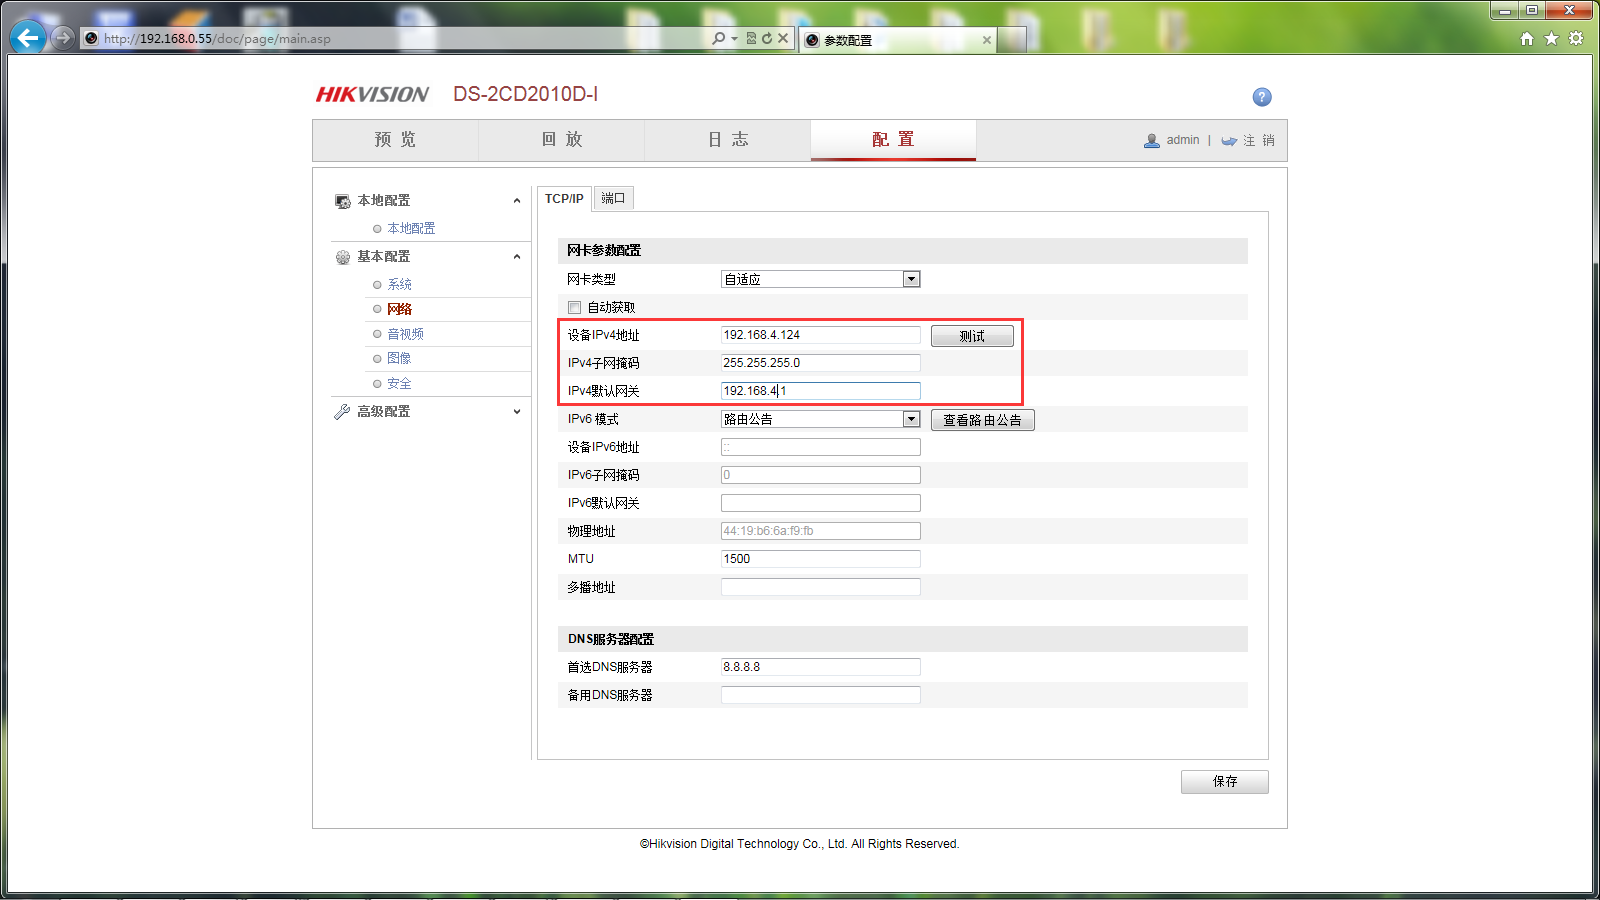The image size is (1600, 900).
Task: Click inside the IPv4默认网关 input field
Action: click(820, 390)
